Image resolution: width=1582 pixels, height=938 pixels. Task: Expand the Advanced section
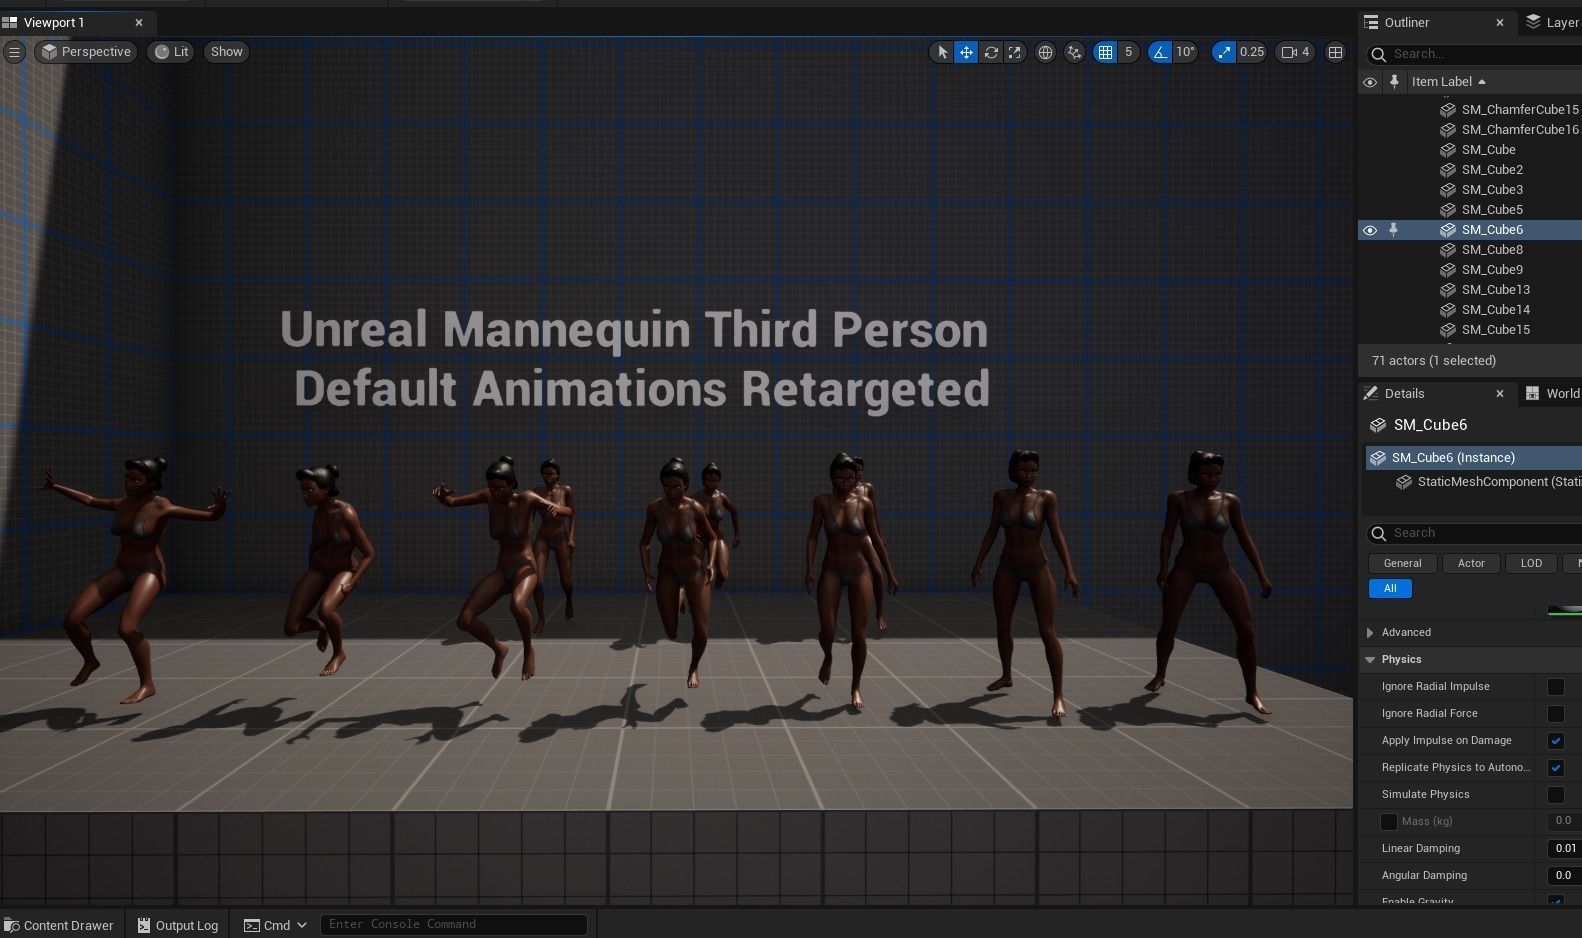pos(1371,632)
